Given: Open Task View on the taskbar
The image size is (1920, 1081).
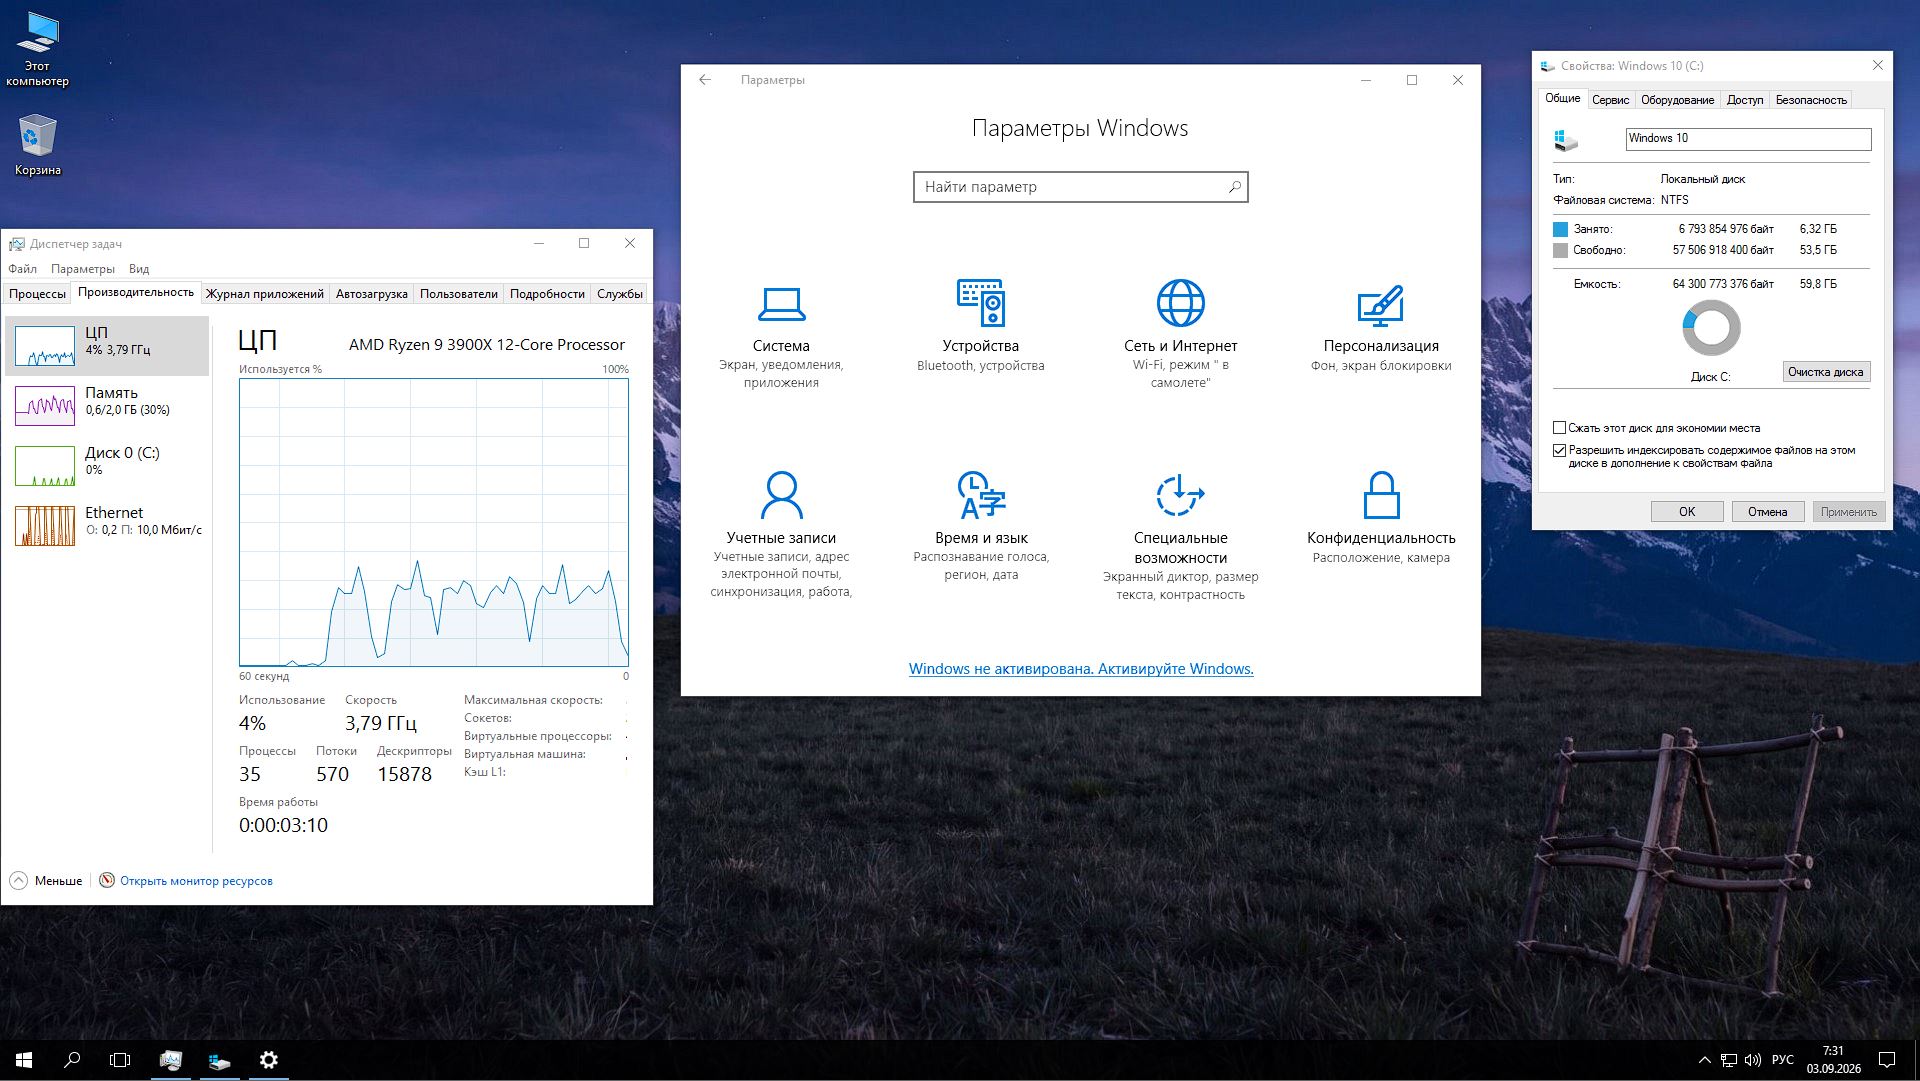Looking at the screenshot, I should tap(120, 1060).
